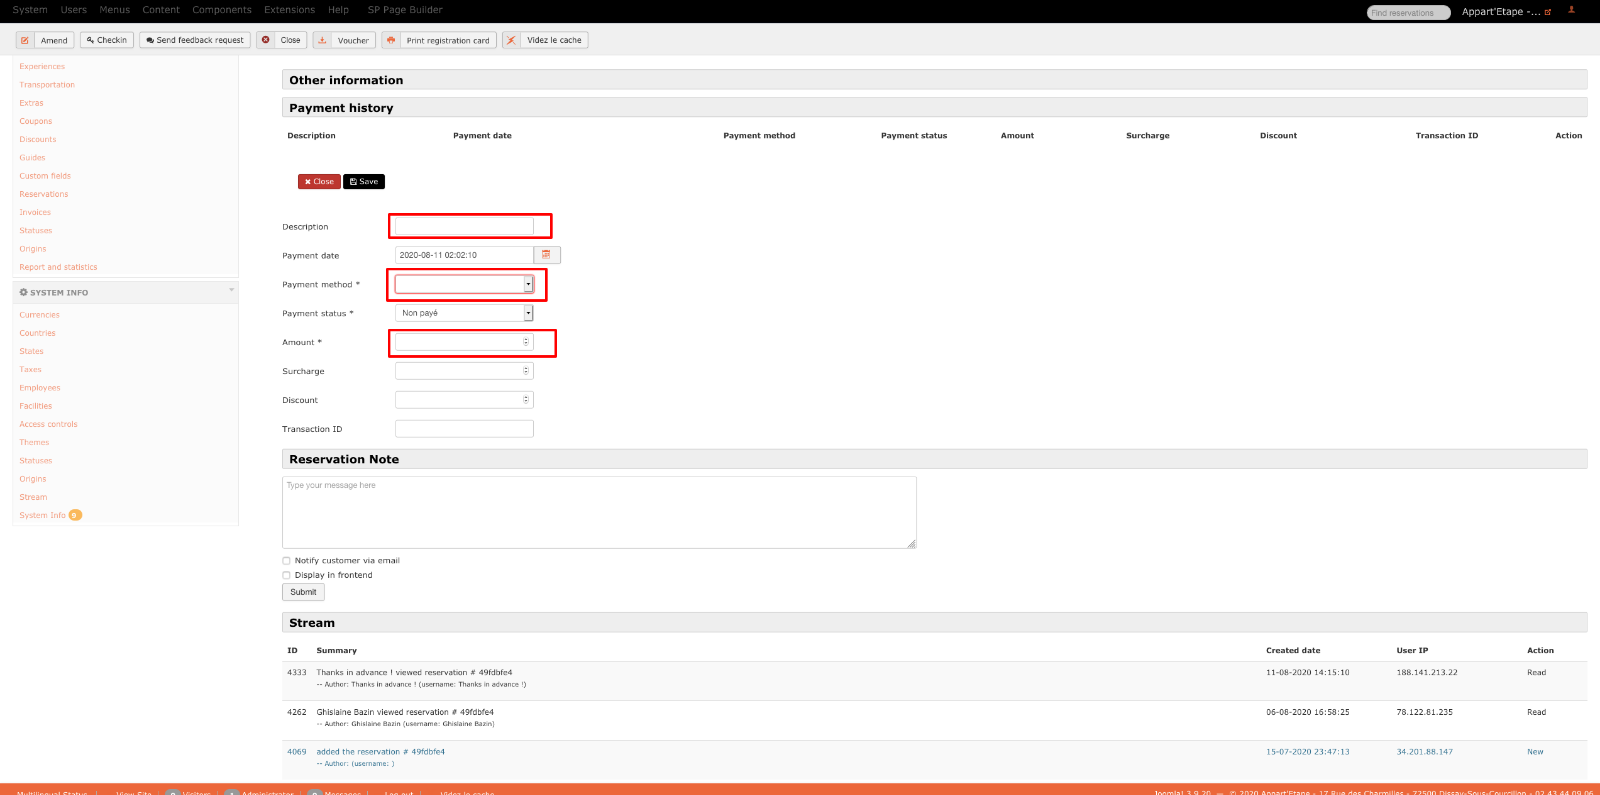Save the payment entry
1600x795 pixels.
(x=364, y=182)
